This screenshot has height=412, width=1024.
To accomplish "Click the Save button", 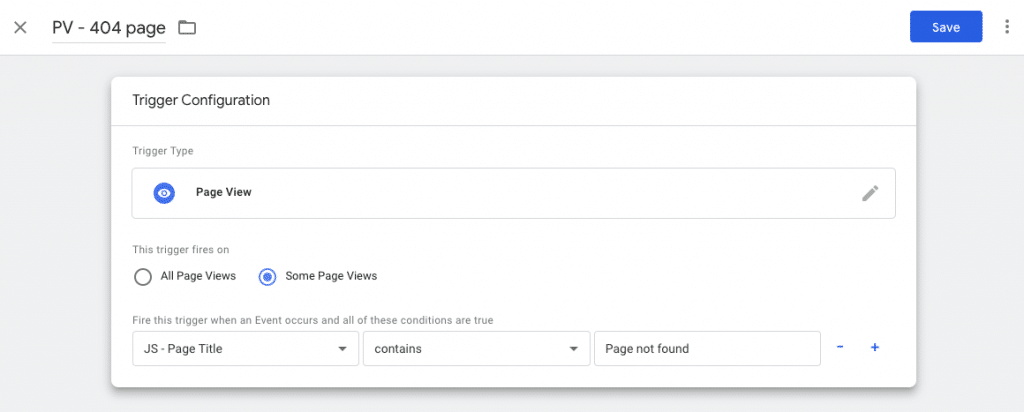I will tap(945, 27).
